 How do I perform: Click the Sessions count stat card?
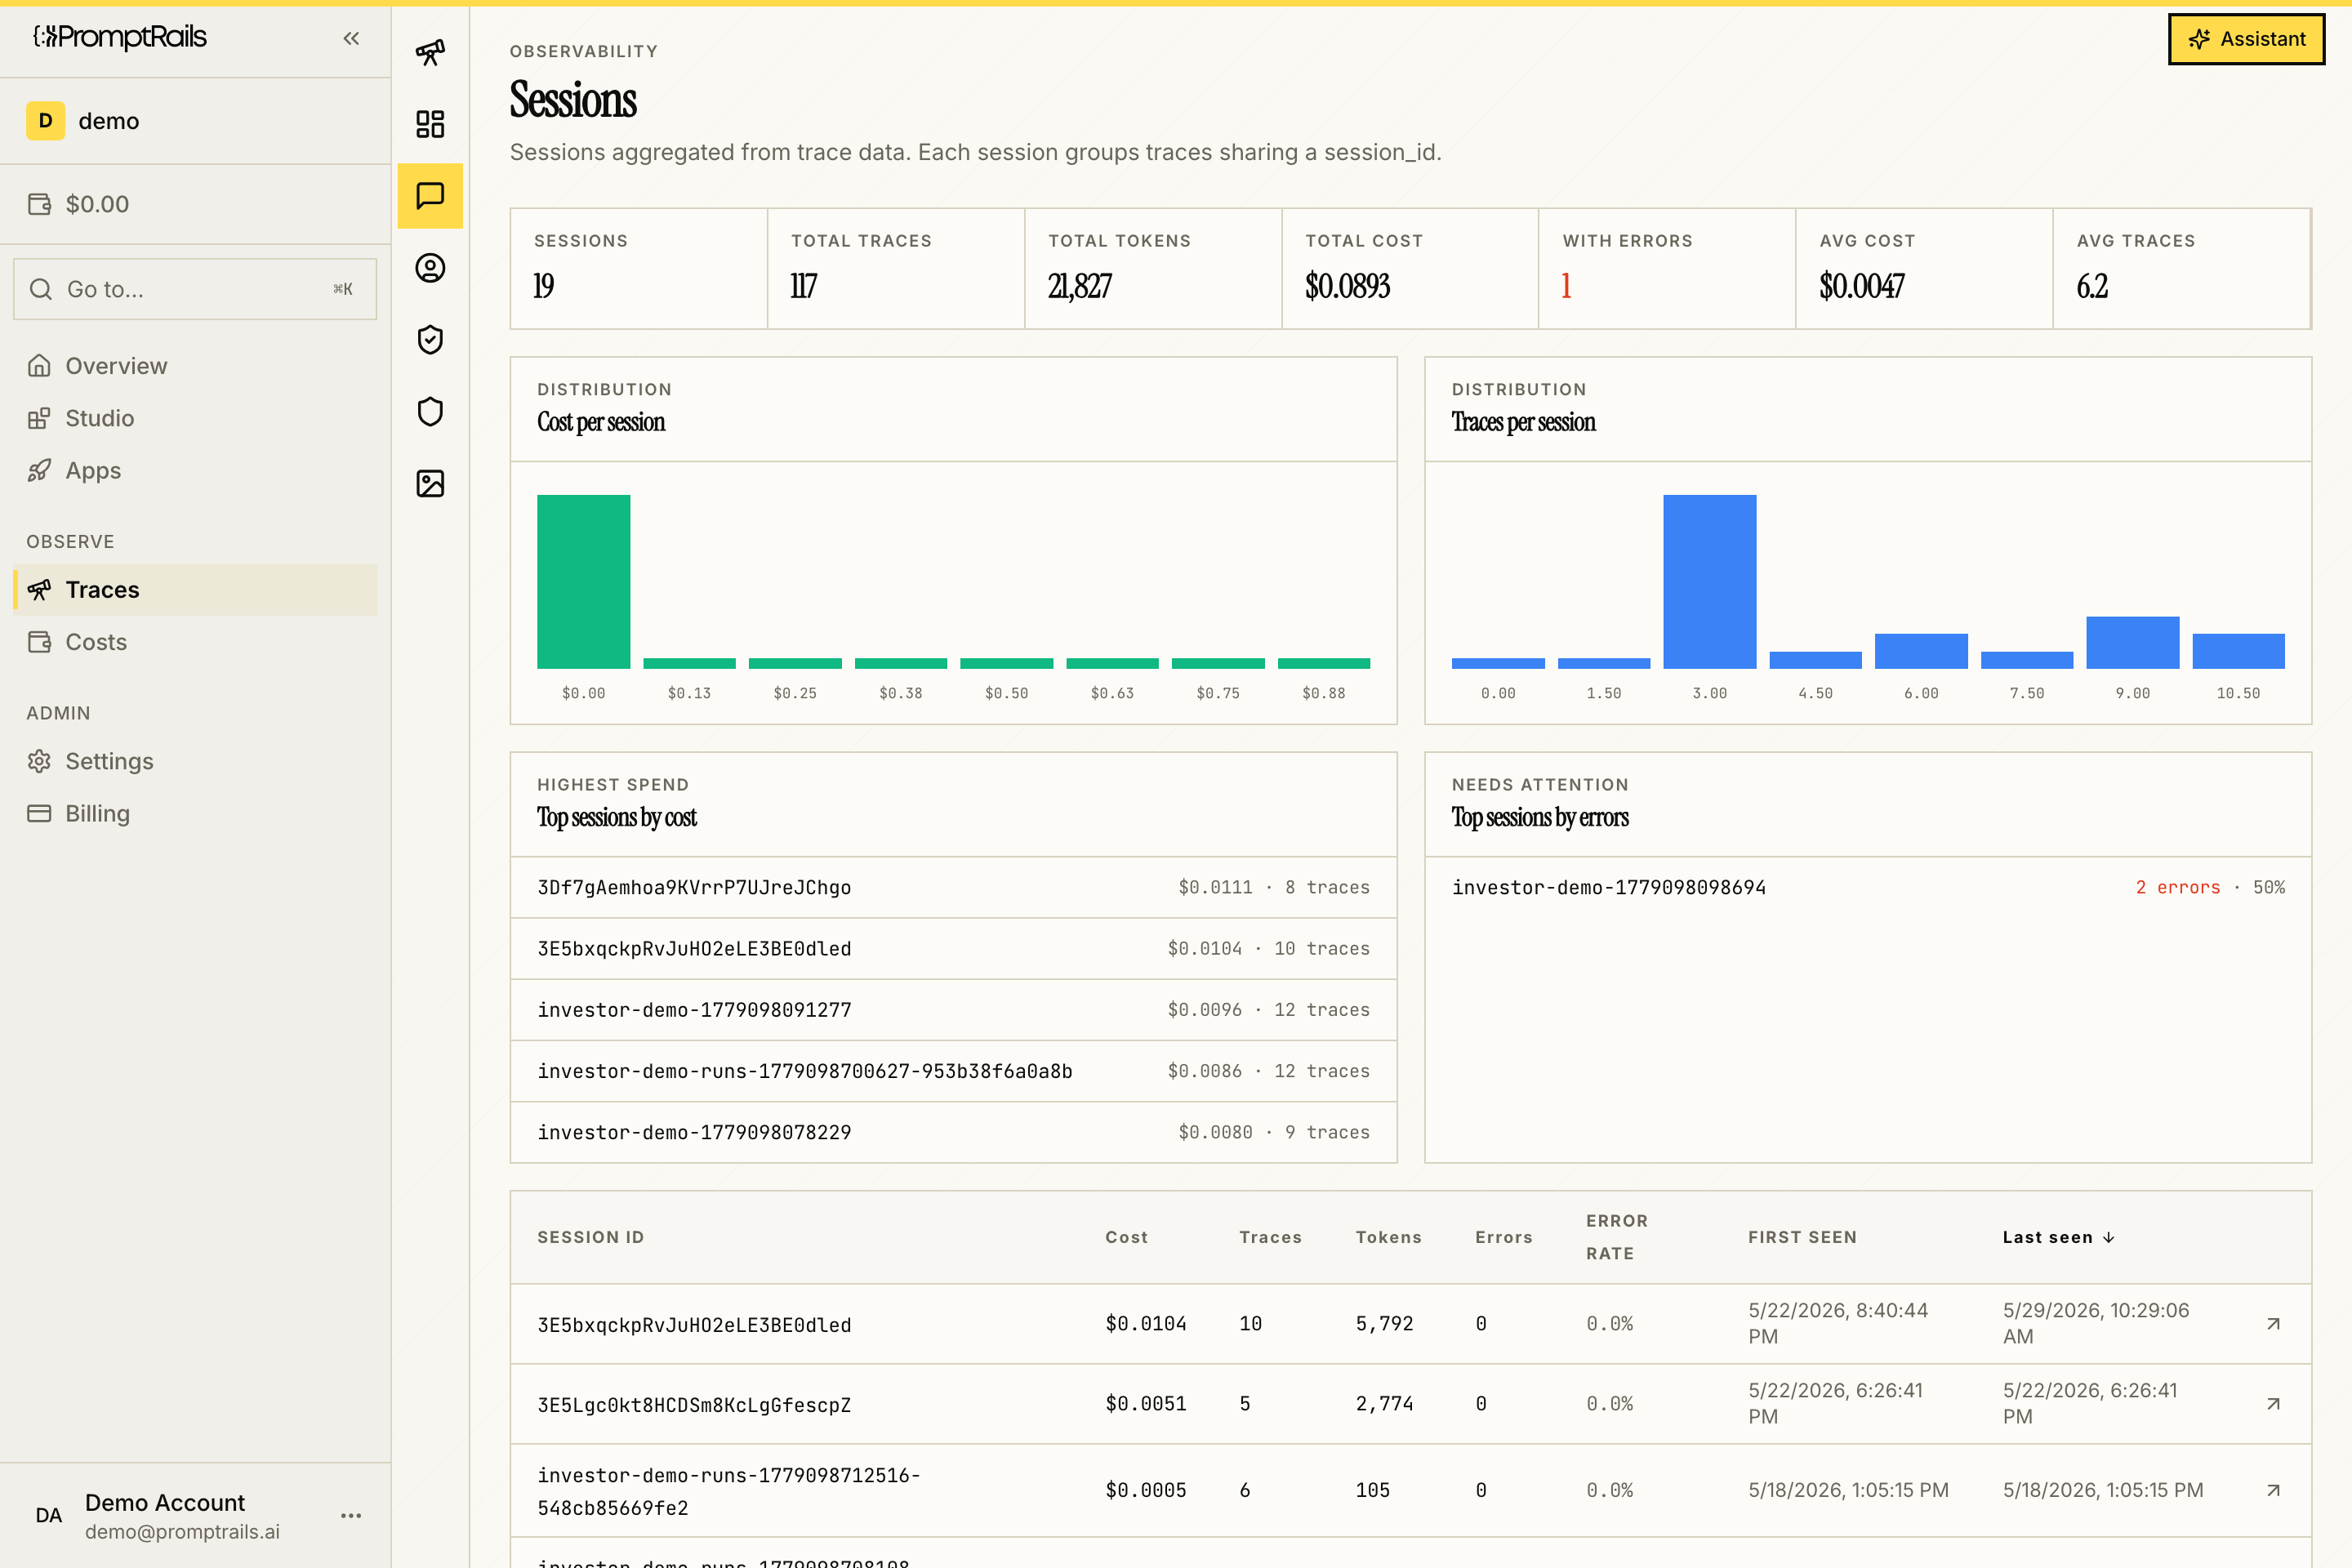pyautogui.click(x=639, y=268)
